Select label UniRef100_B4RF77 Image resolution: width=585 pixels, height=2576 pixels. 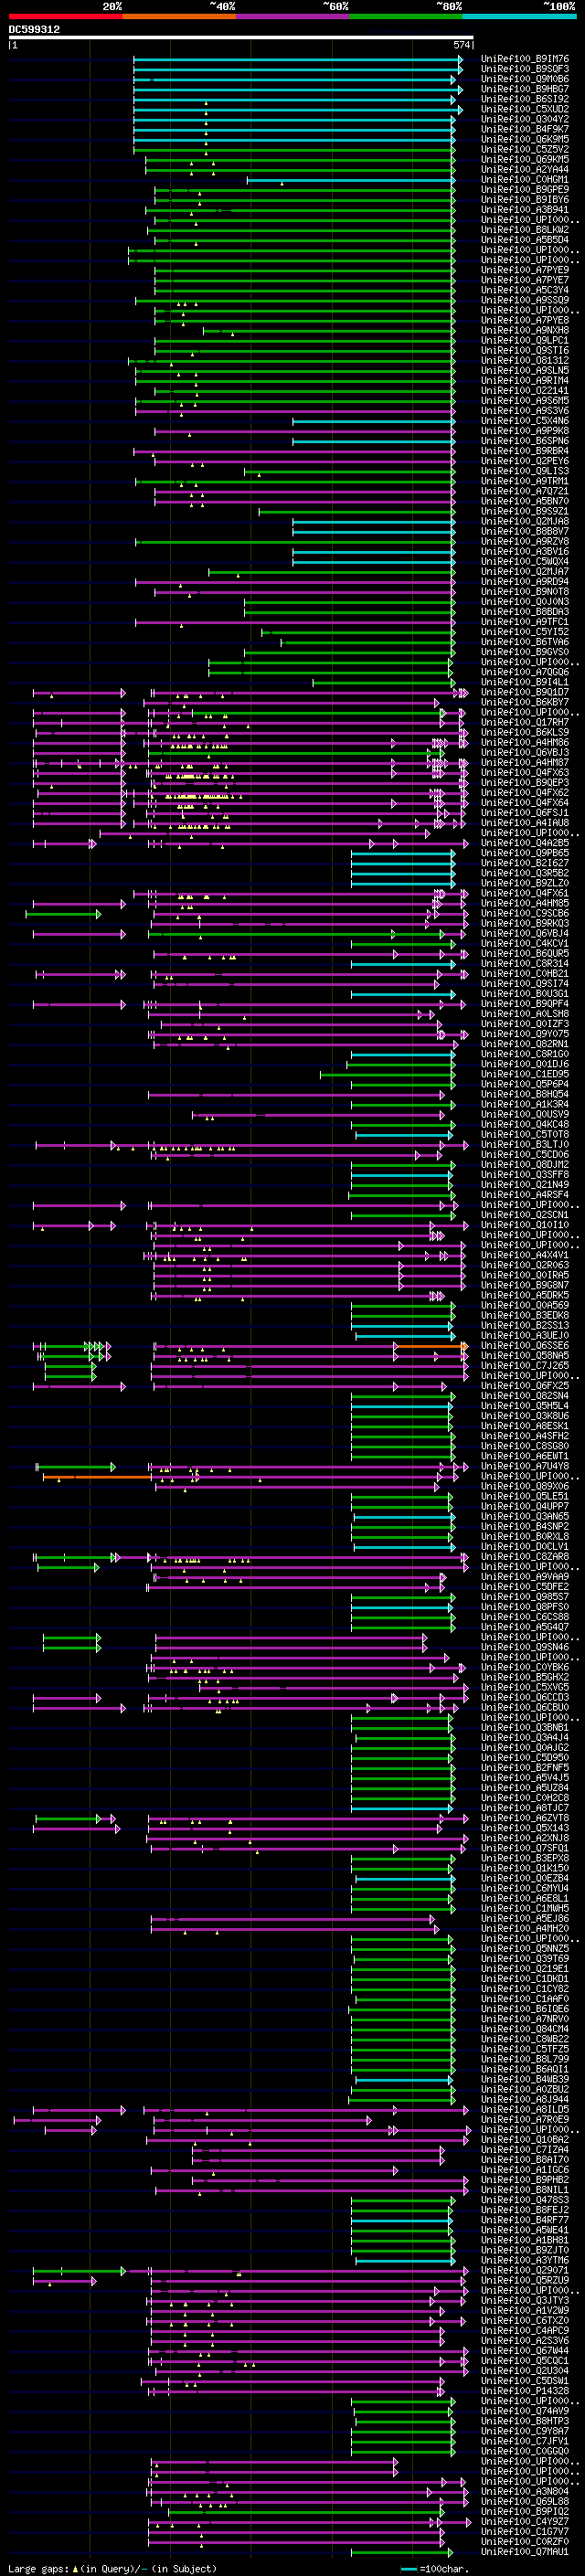pyautogui.click(x=525, y=2220)
